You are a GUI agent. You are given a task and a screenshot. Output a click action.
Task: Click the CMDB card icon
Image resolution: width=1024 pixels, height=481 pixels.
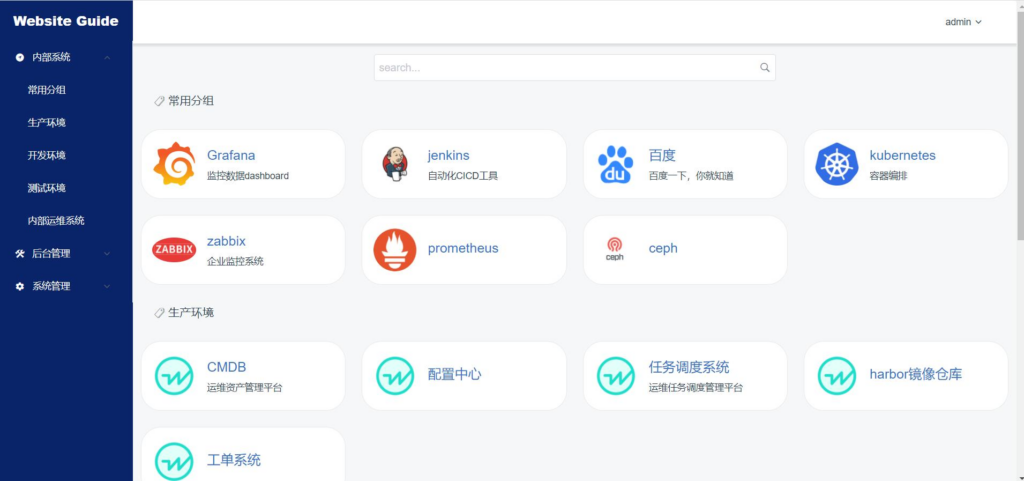click(174, 376)
